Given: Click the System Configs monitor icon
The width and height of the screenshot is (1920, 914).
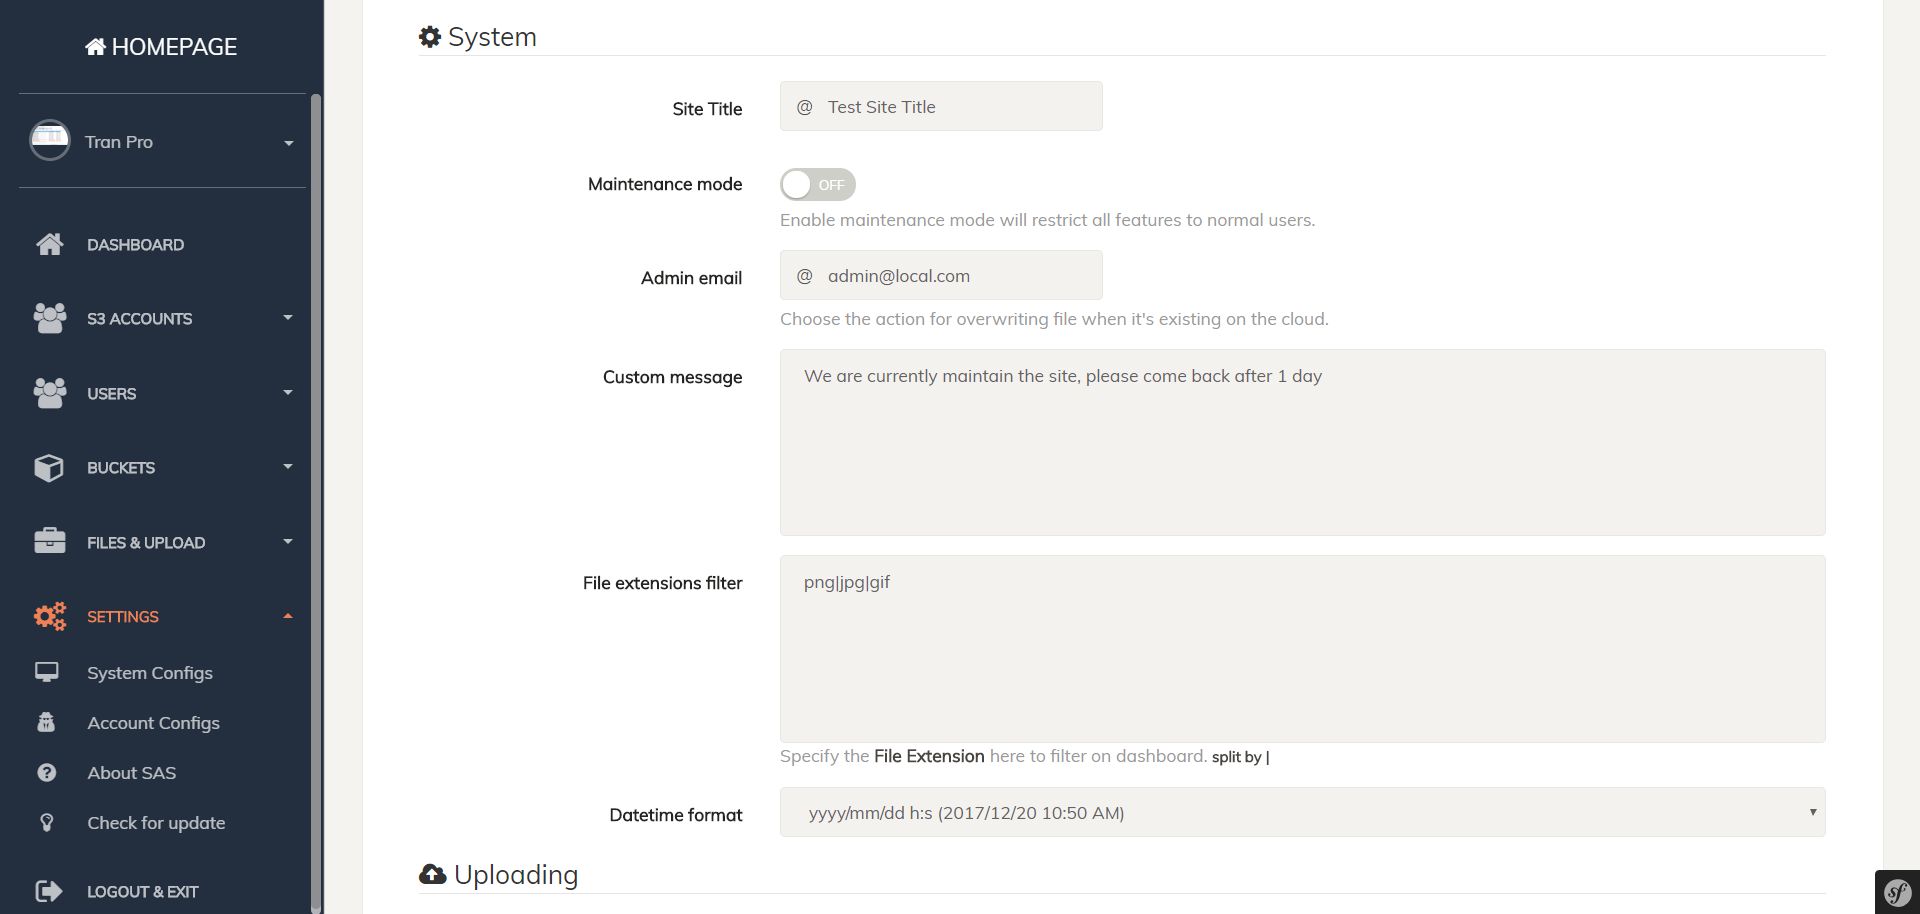Looking at the screenshot, I should 47,672.
